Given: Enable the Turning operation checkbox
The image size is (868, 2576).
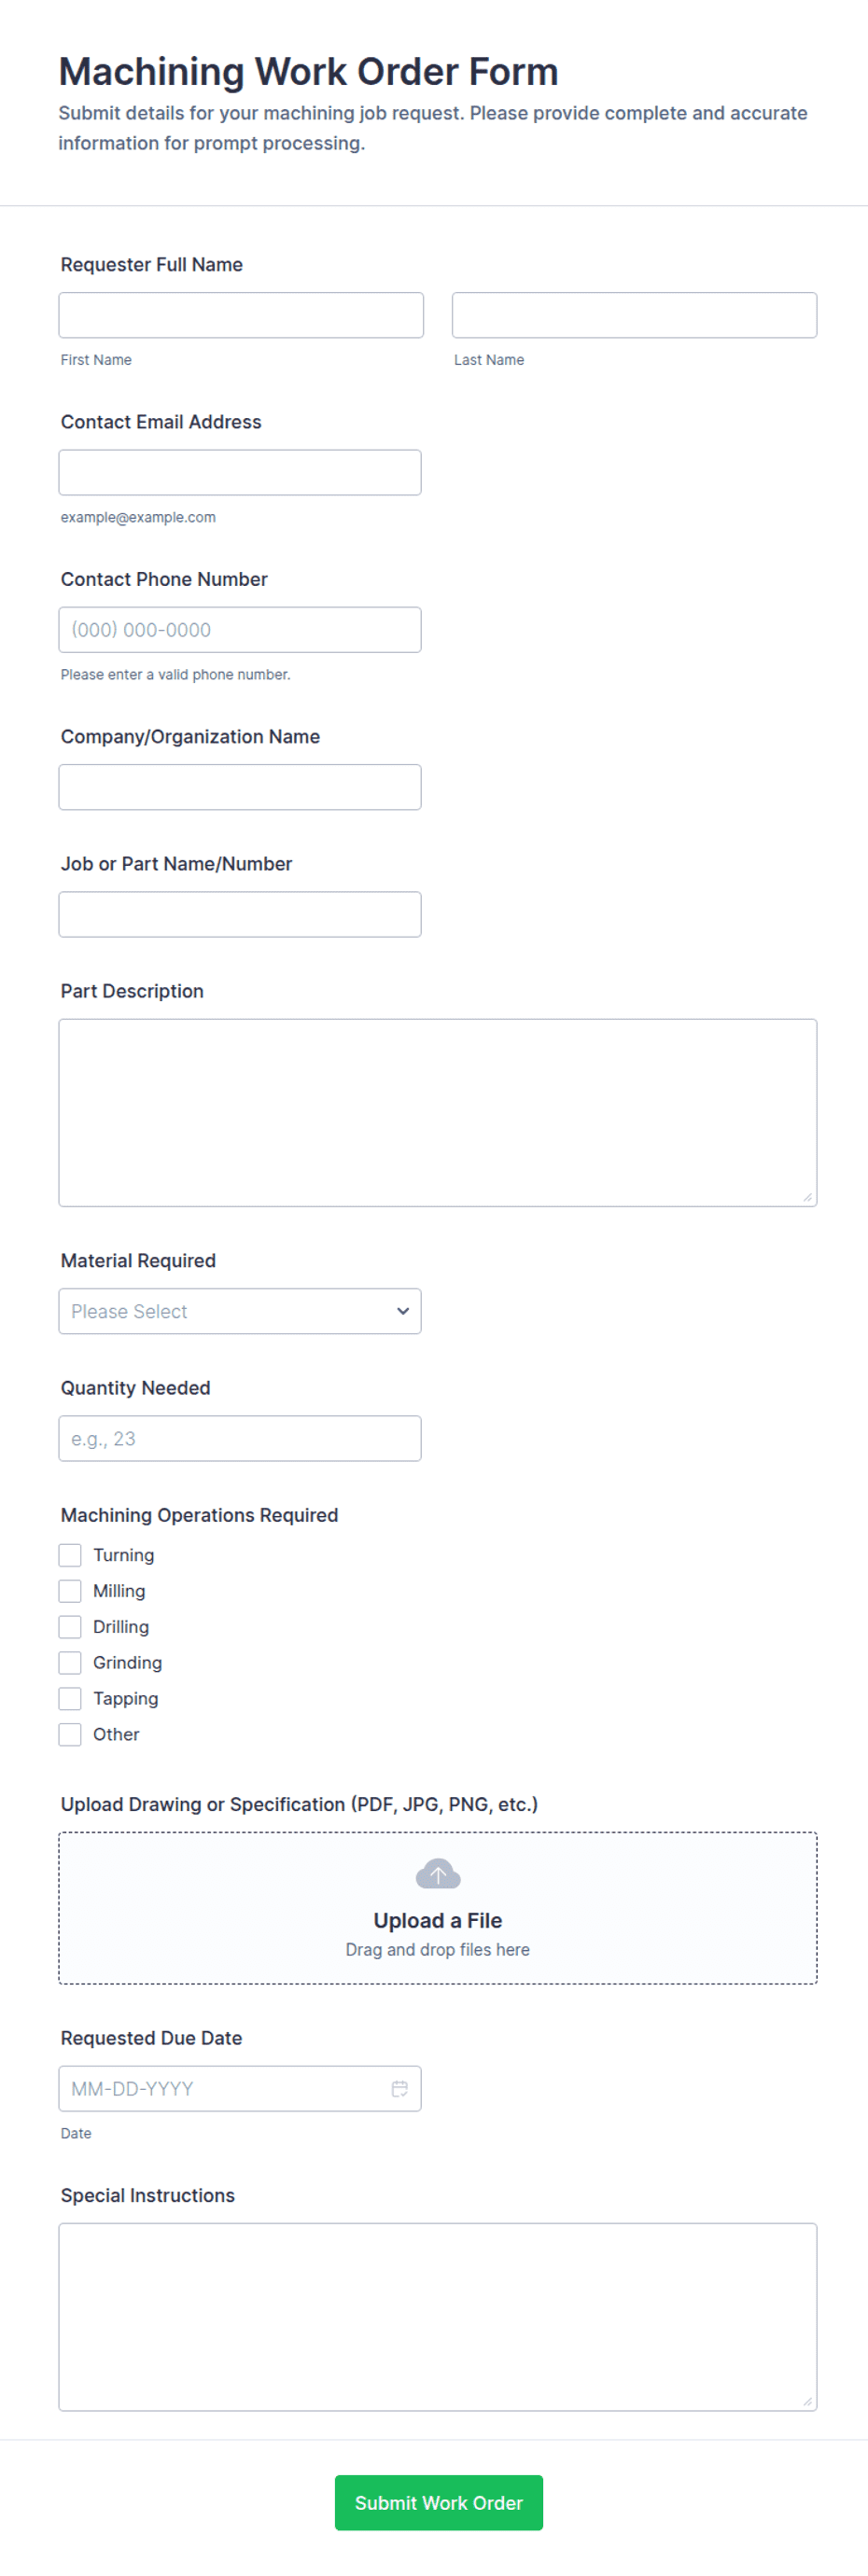Looking at the screenshot, I should click(70, 1555).
